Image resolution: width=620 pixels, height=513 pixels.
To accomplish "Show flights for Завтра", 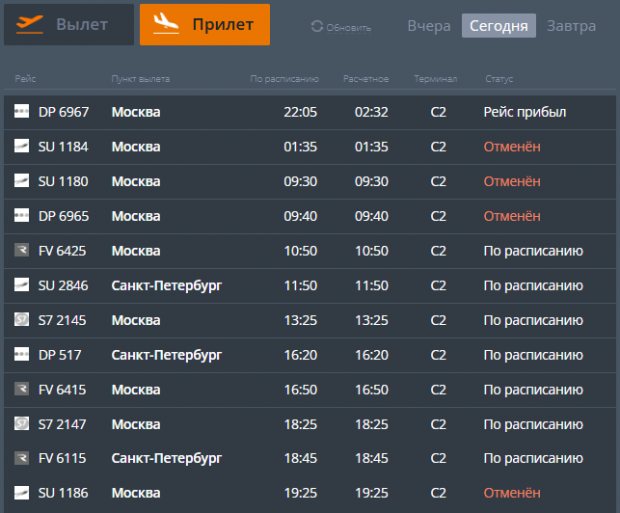I will pyautogui.click(x=571, y=26).
